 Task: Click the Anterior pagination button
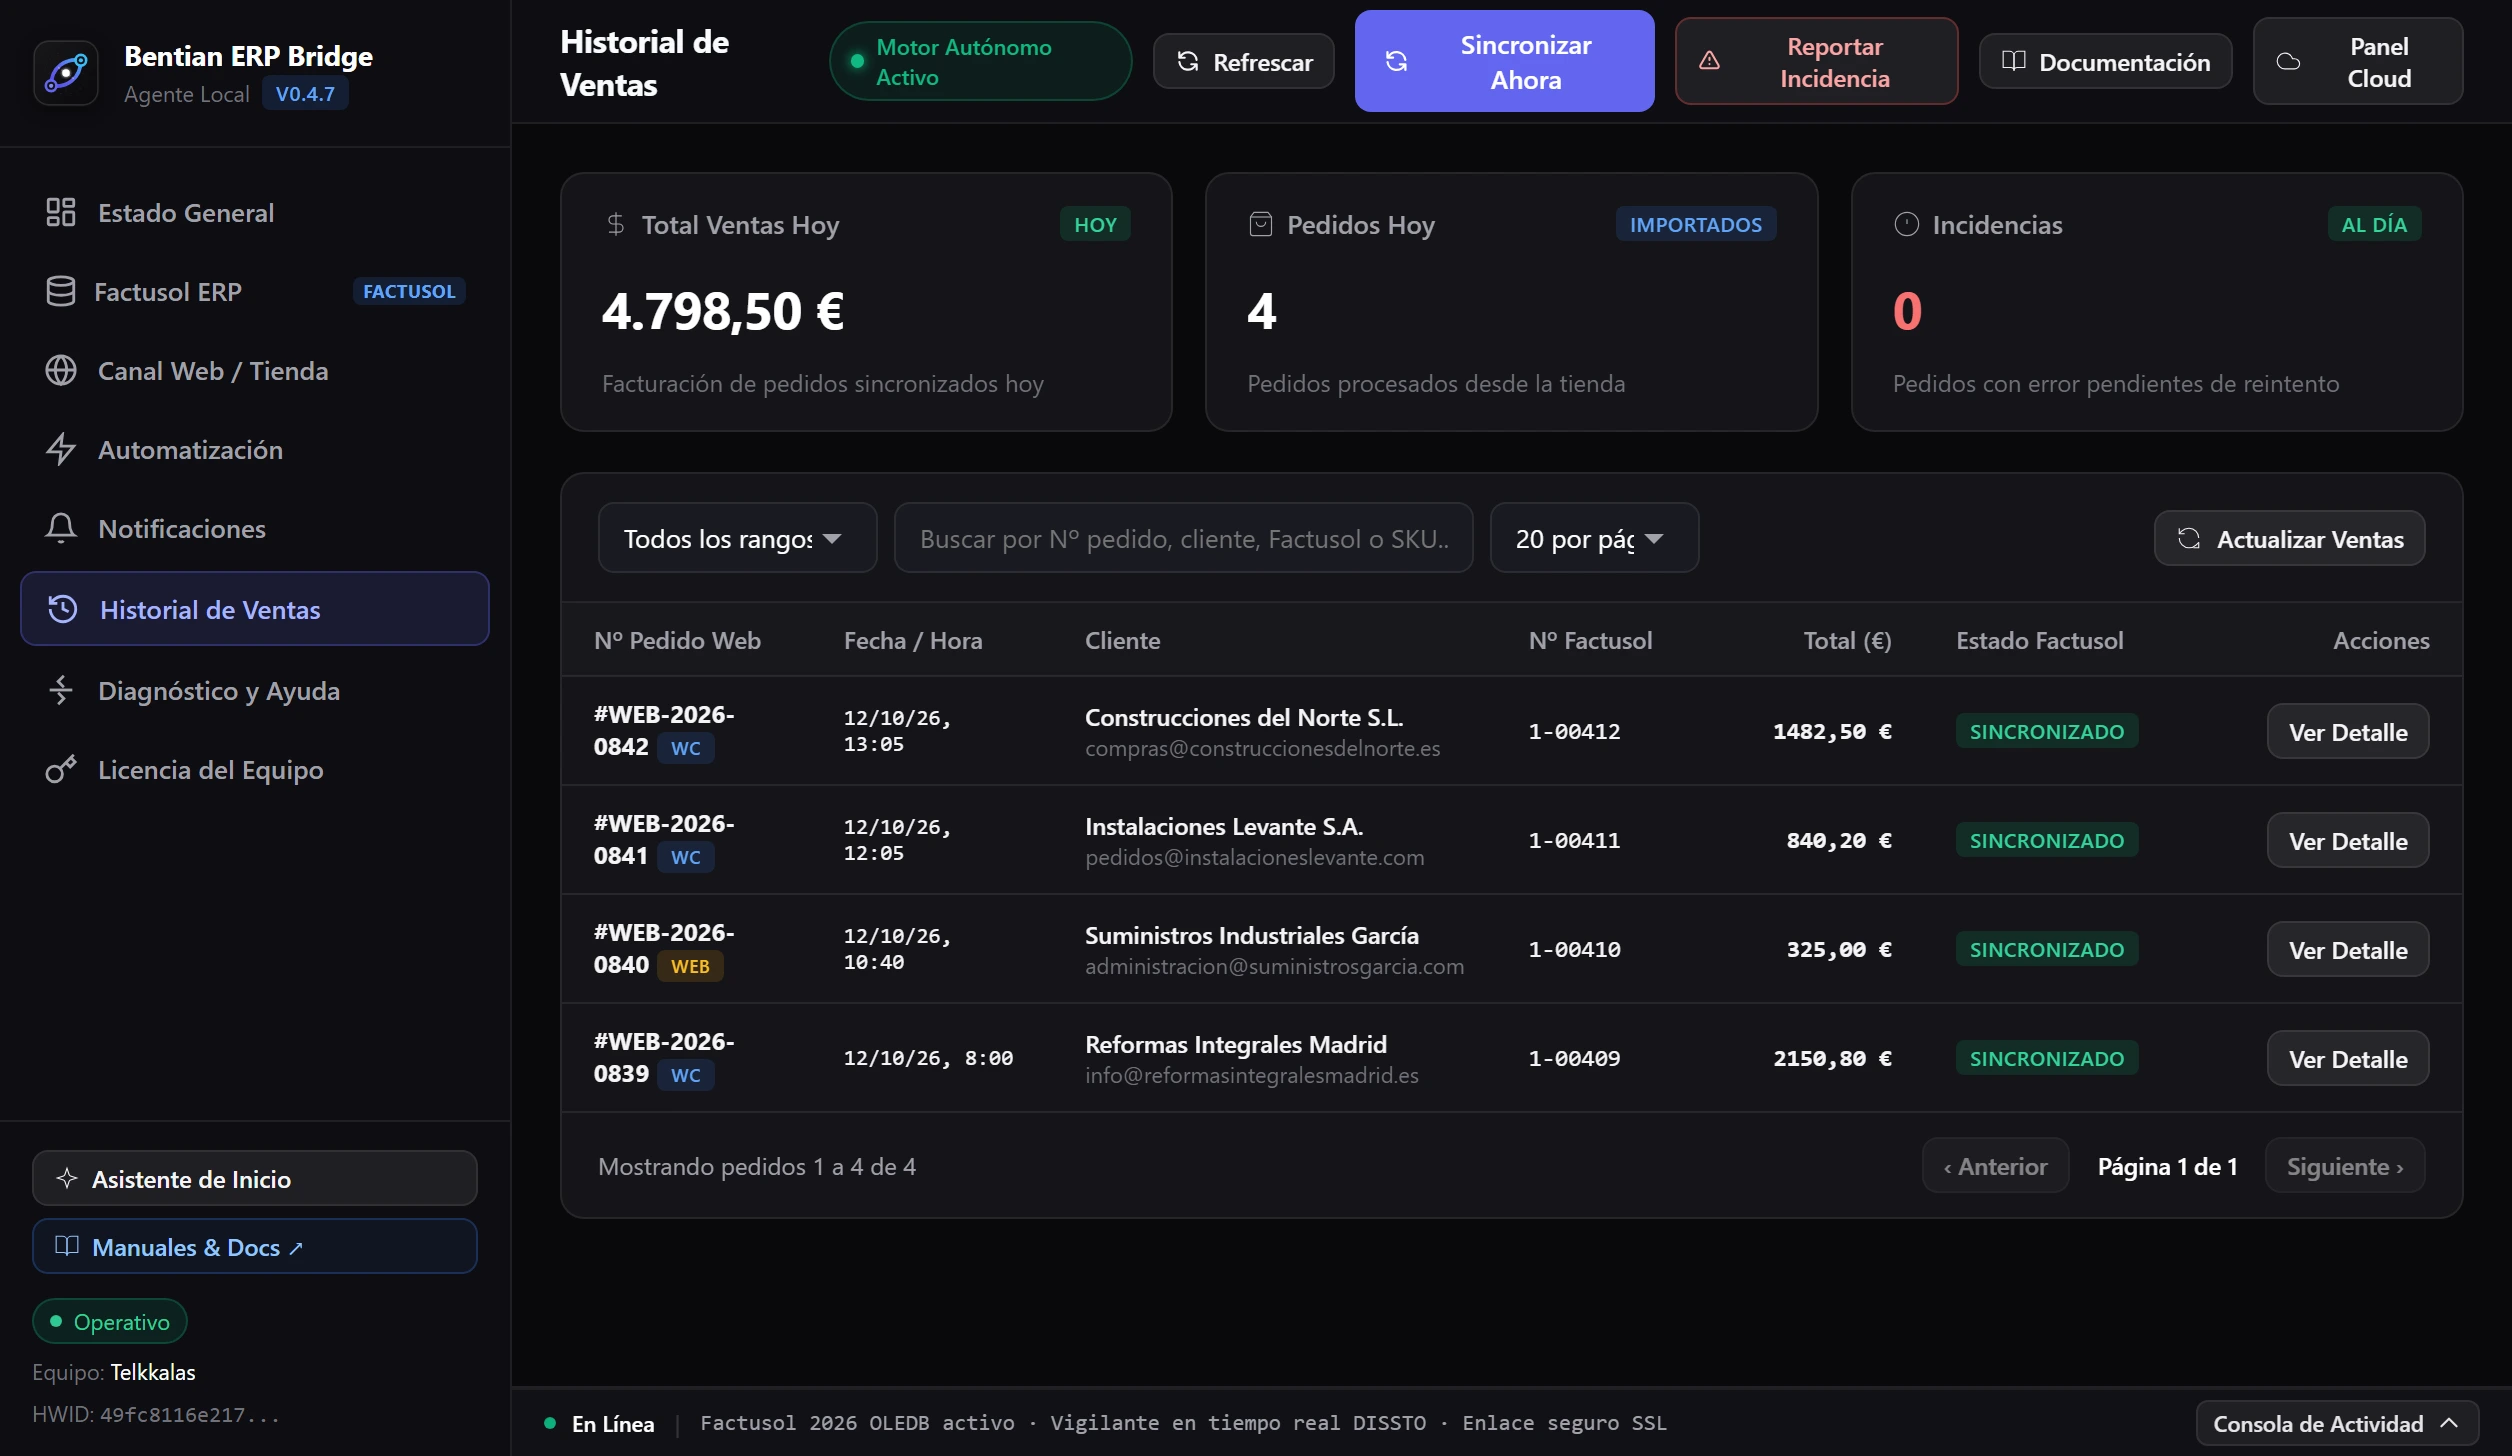point(1995,1166)
